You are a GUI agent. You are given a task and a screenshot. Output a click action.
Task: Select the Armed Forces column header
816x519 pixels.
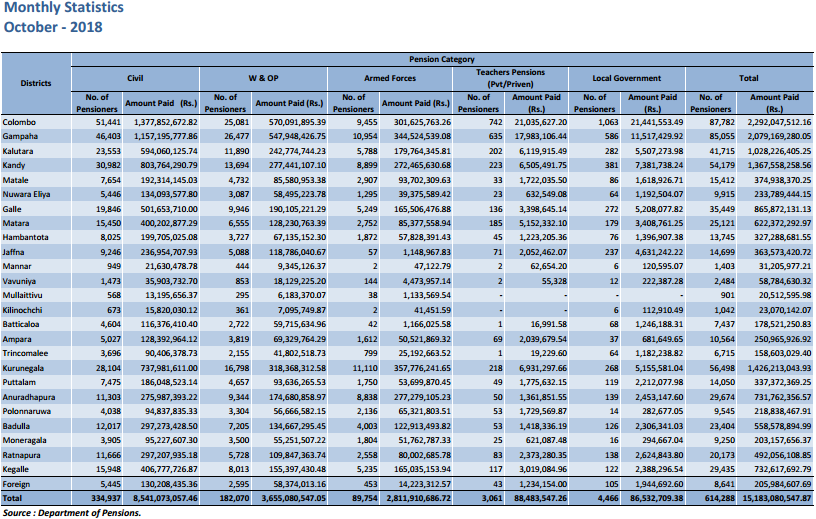tap(390, 78)
